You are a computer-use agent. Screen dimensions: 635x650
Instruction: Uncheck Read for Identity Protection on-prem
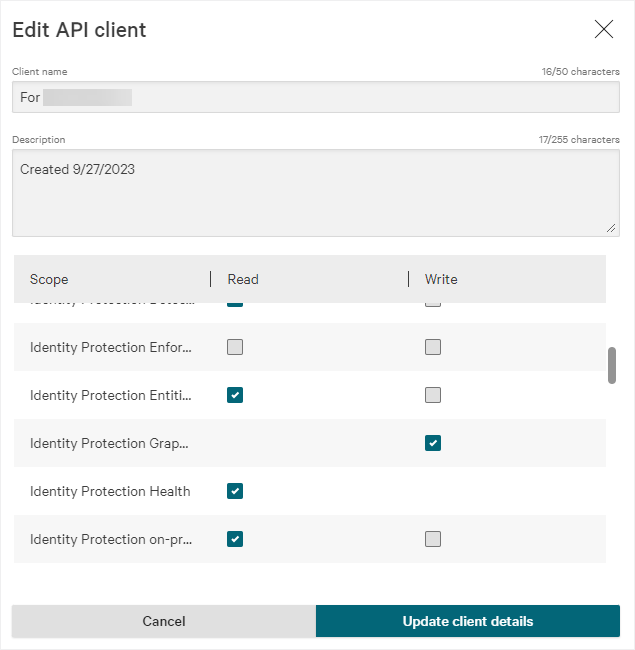[235, 539]
